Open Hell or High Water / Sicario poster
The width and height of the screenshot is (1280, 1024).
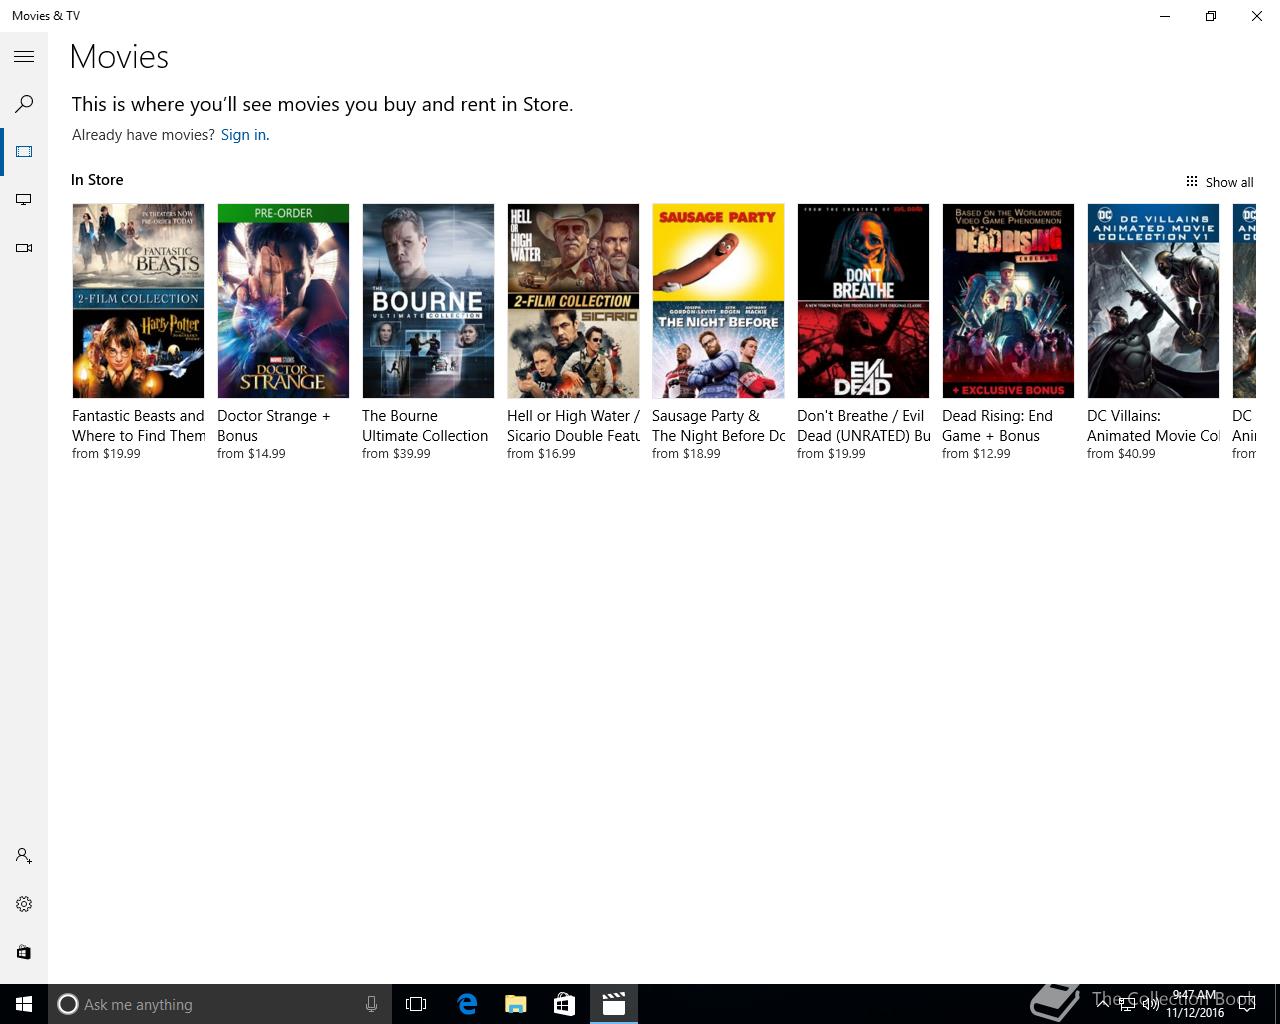tap(573, 301)
